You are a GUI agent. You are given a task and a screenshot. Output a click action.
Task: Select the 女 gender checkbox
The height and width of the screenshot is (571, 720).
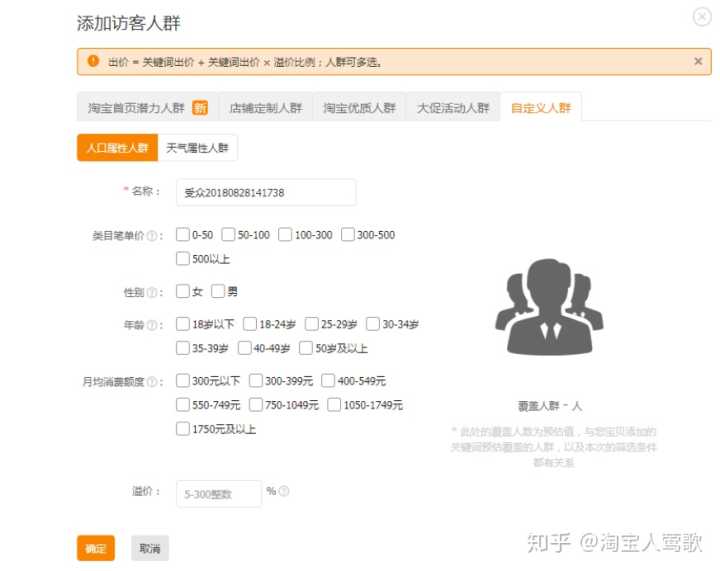[182, 292]
